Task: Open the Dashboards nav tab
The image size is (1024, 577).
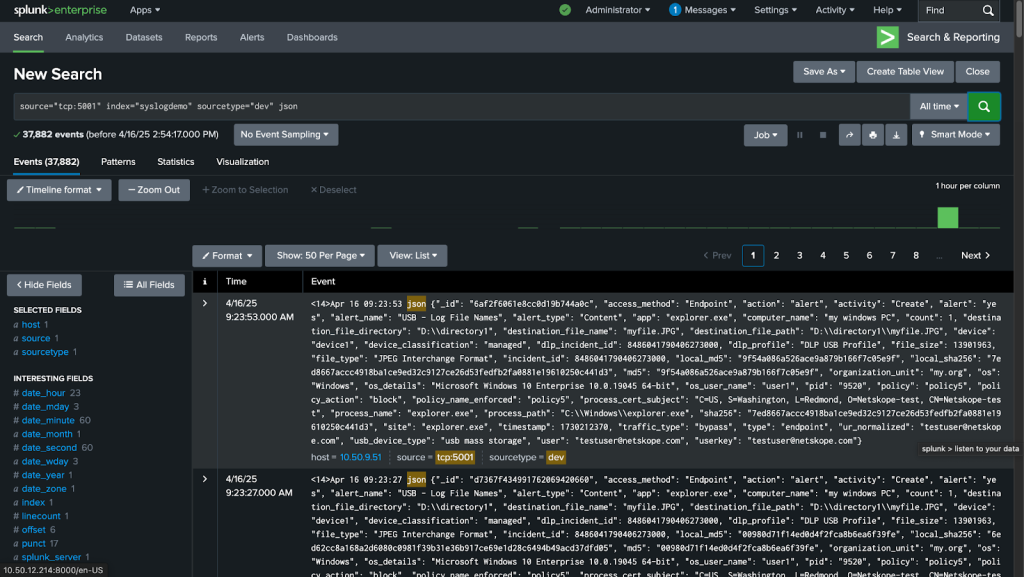Action: pos(312,37)
